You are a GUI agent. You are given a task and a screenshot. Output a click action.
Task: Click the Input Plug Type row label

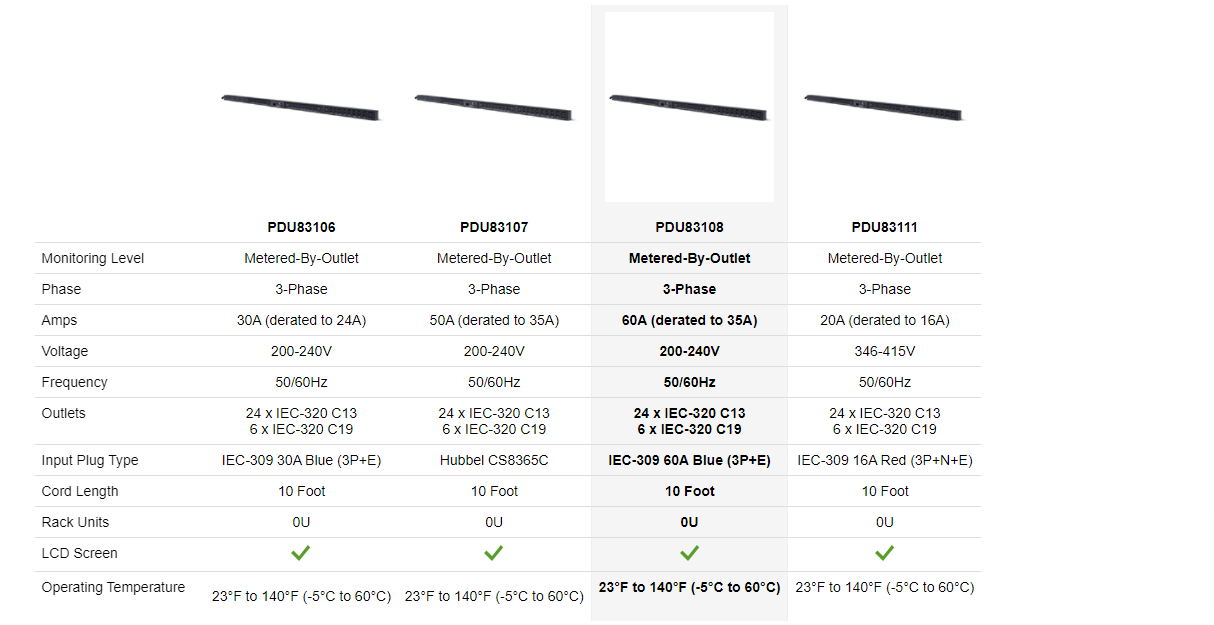click(x=90, y=460)
